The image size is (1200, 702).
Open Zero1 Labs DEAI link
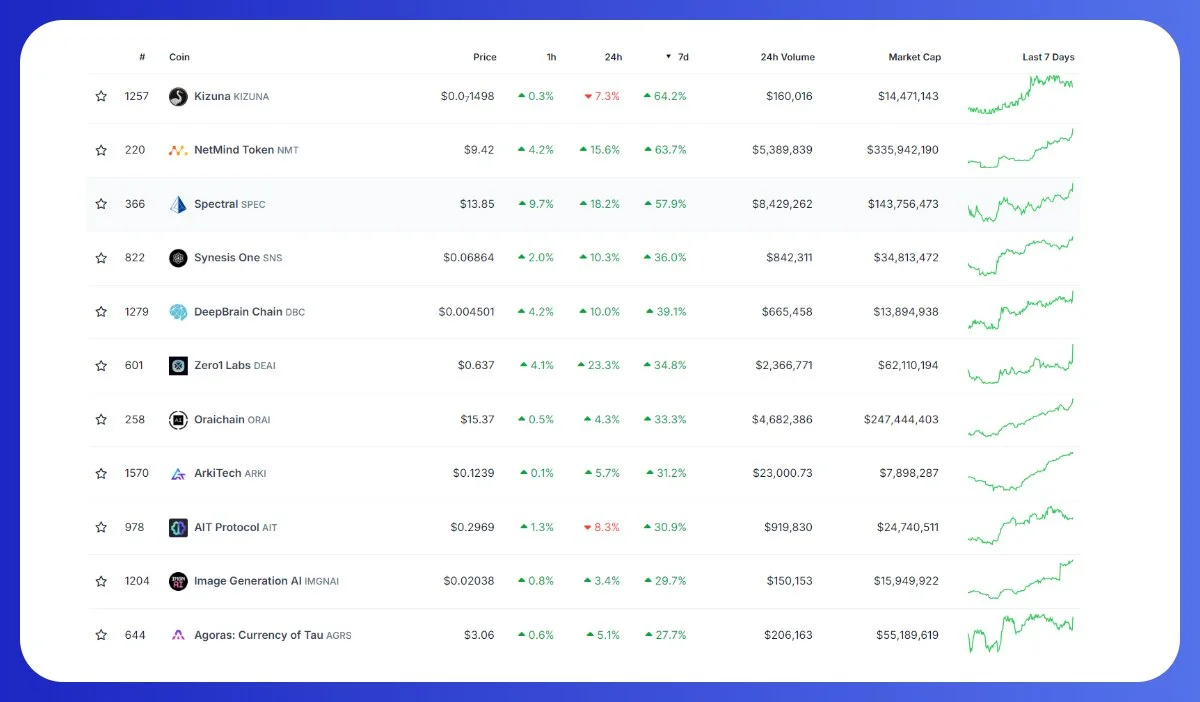pos(235,366)
